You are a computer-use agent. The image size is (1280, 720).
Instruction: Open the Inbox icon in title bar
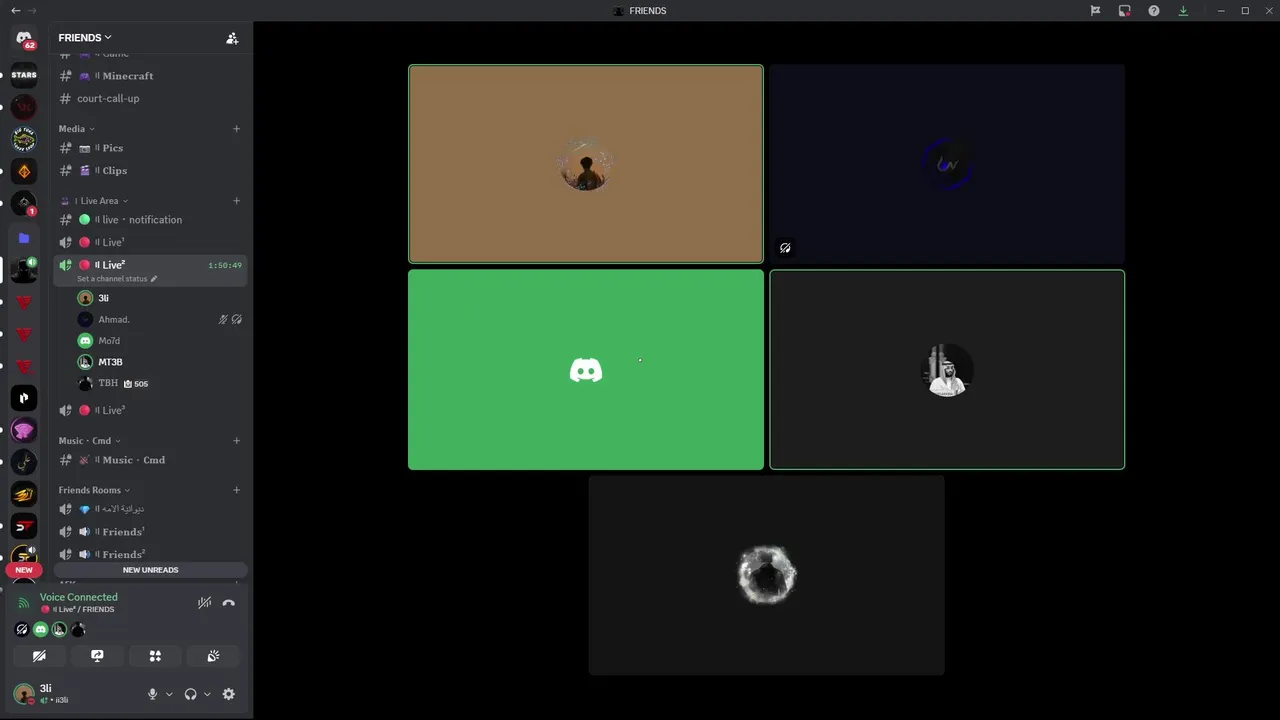click(1124, 11)
